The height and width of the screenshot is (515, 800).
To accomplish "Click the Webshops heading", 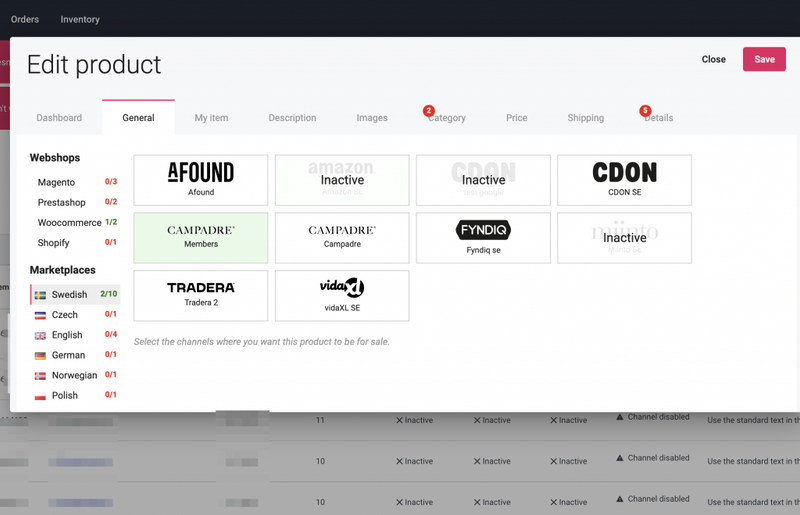I will coord(55,158).
